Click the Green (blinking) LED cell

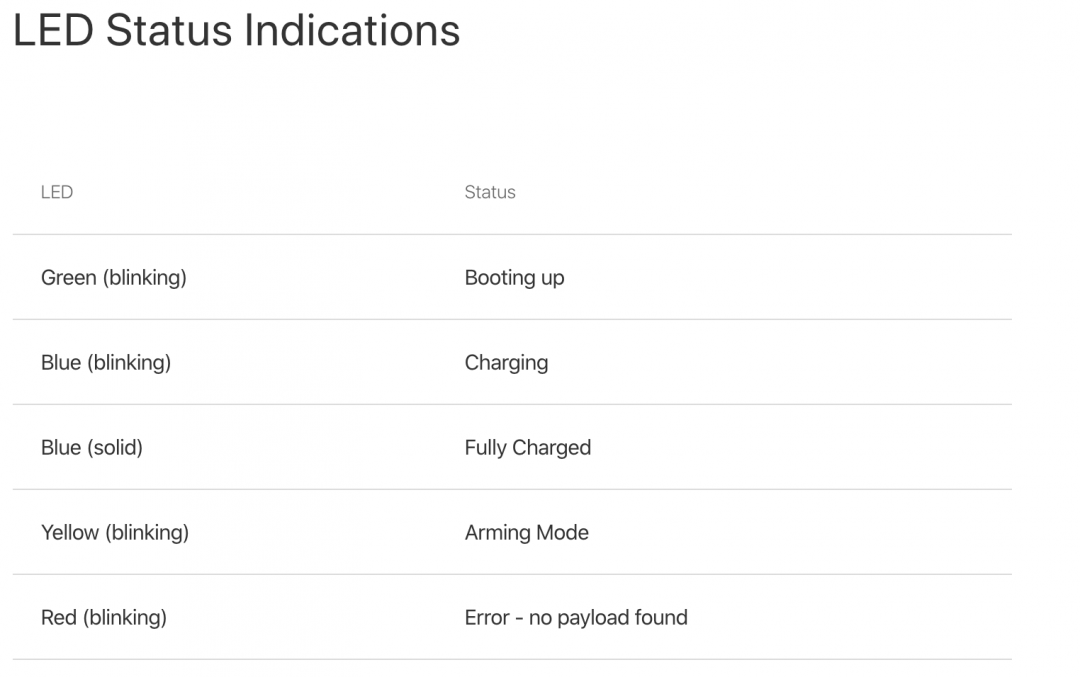[x=114, y=277]
